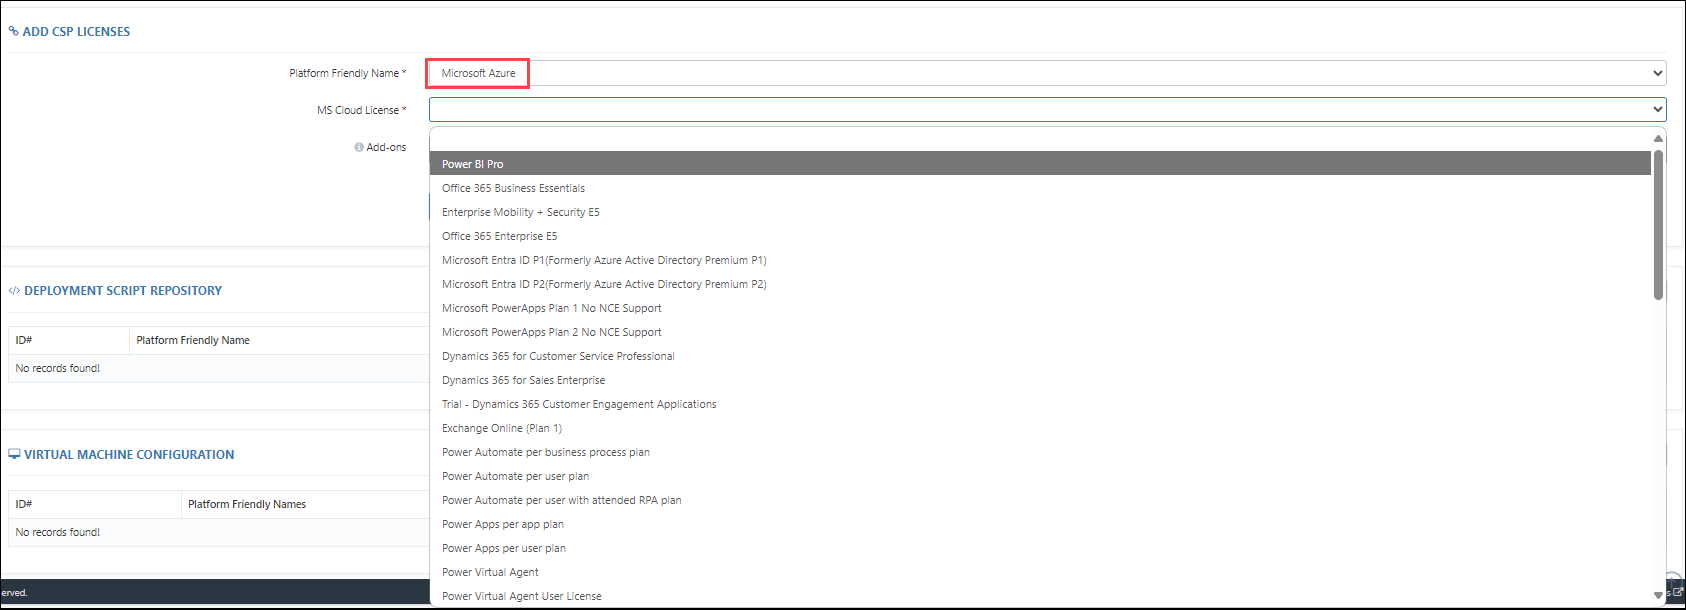Screen dimensions: 1686x610
Task: Select Dynamics 365 for Customer Service Professional
Action: click(x=1040, y=356)
